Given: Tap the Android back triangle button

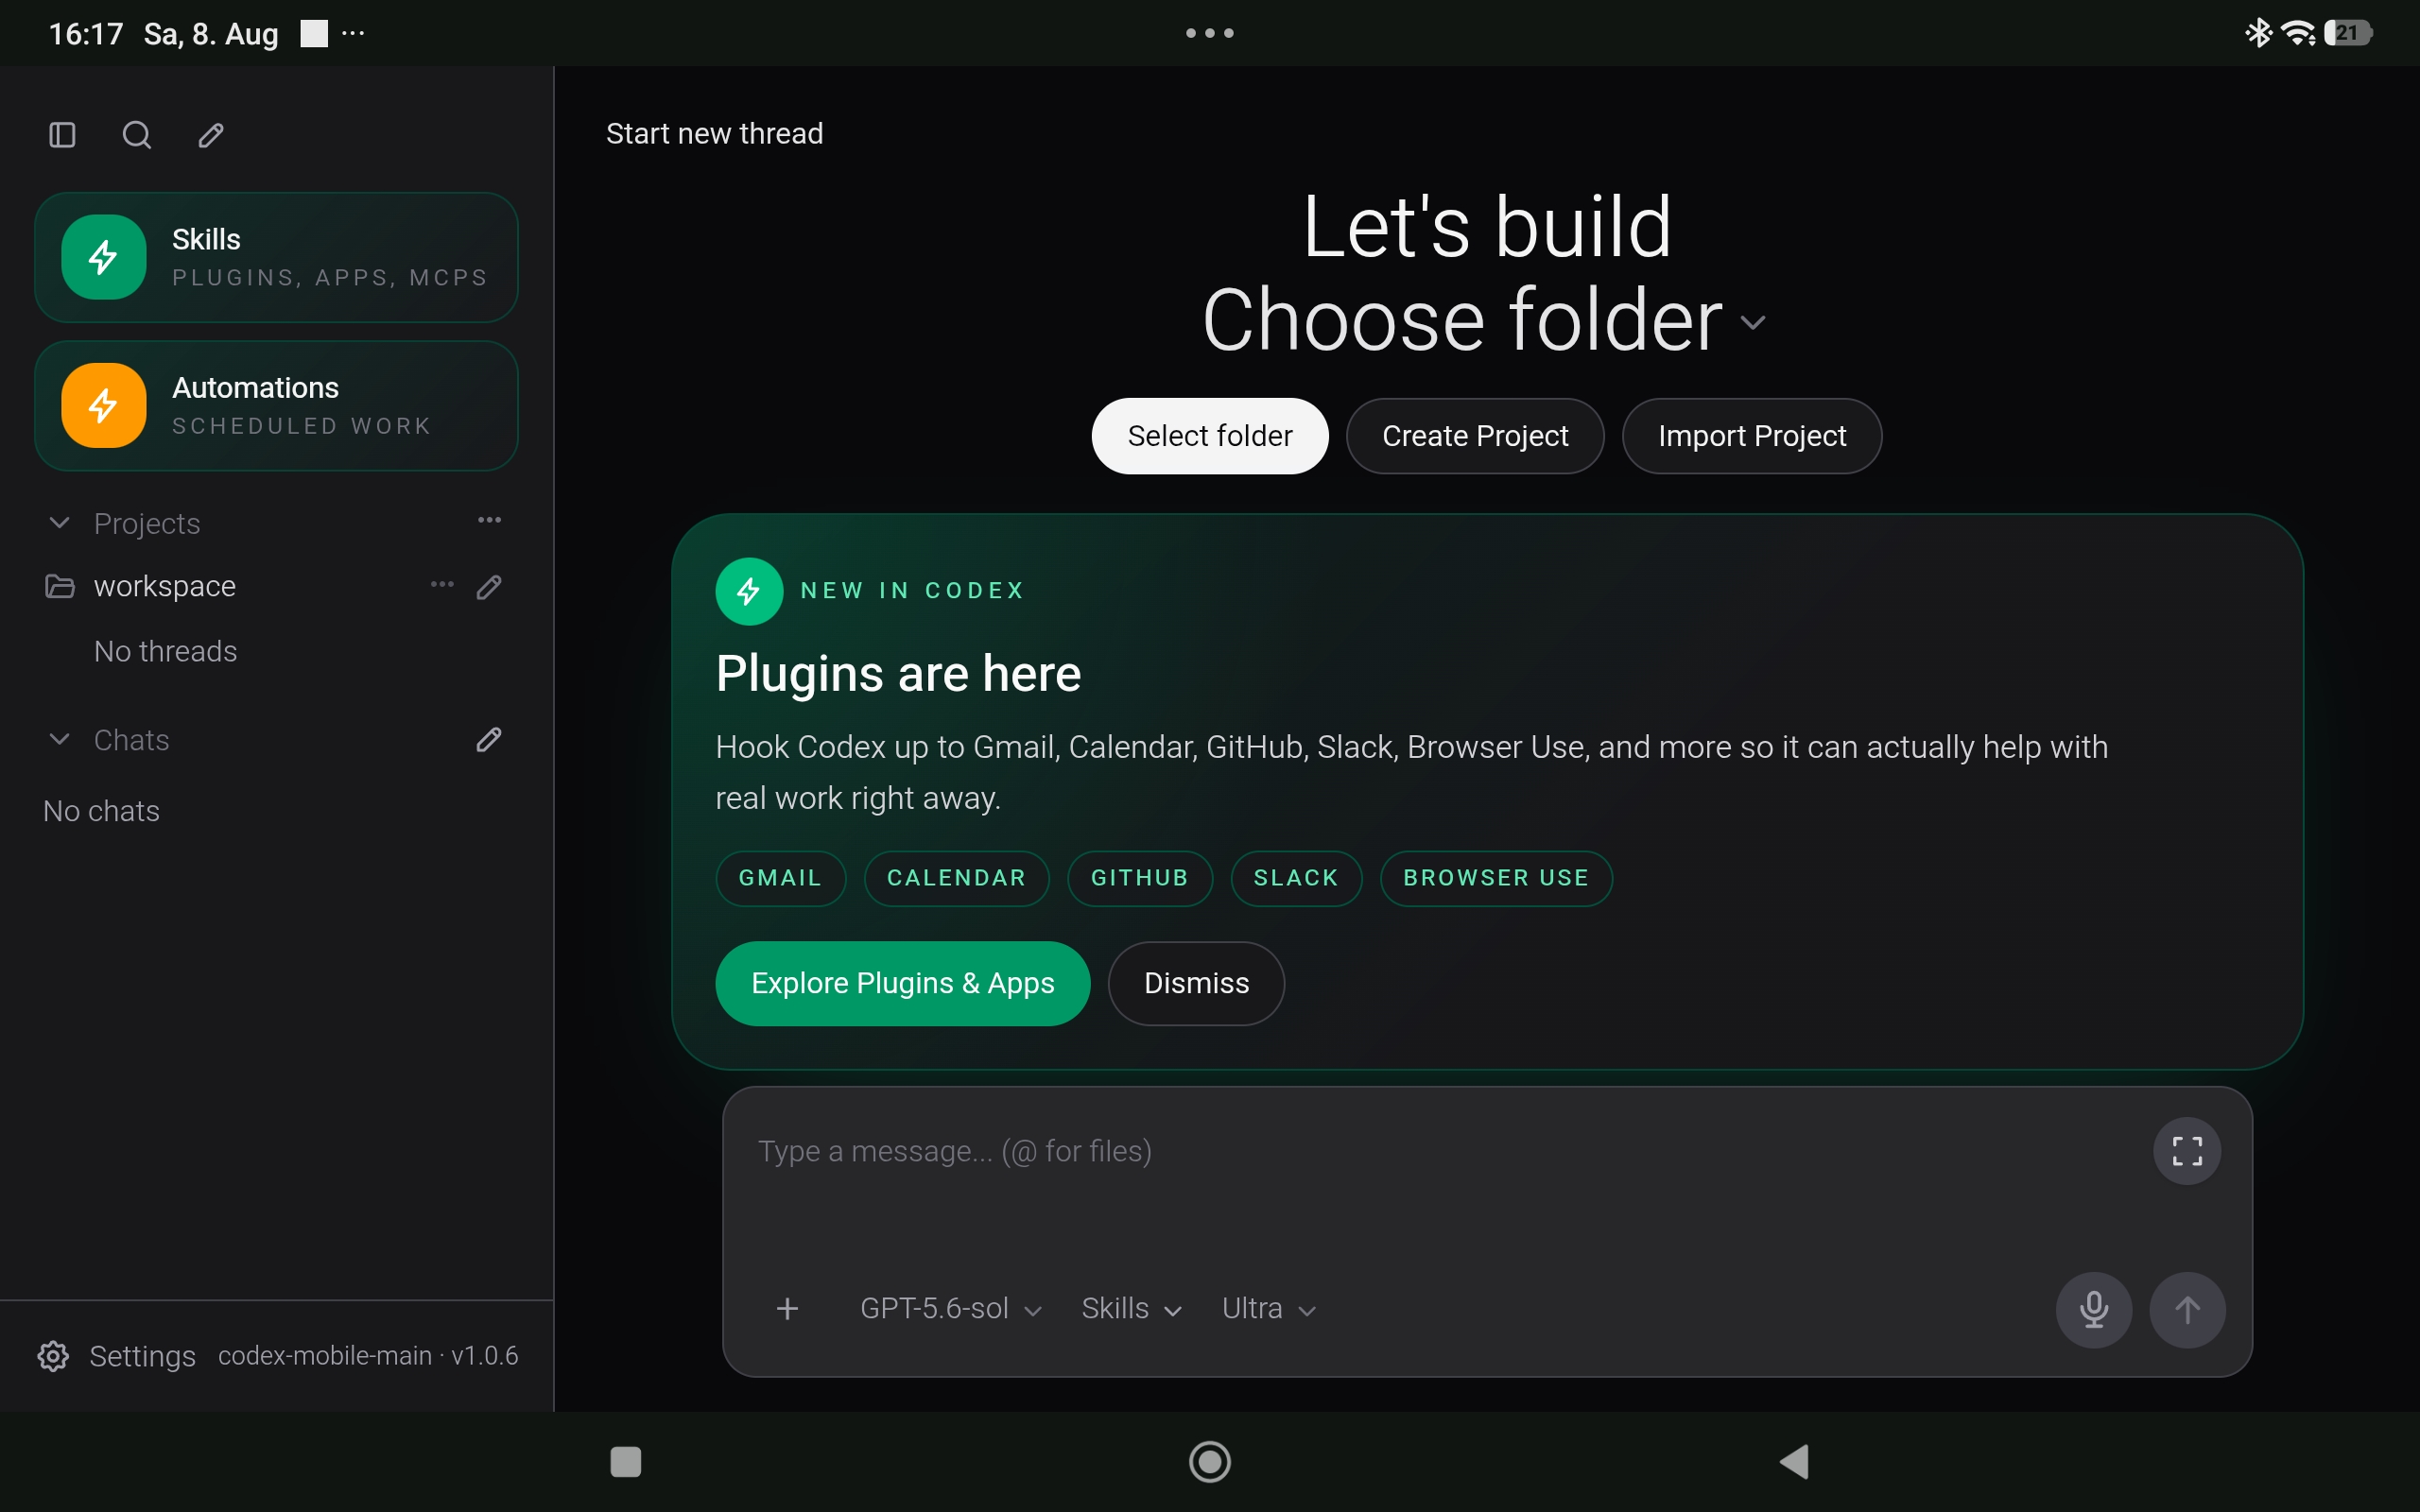Looking at the screenshot, I should (x=1795, y=1462).
